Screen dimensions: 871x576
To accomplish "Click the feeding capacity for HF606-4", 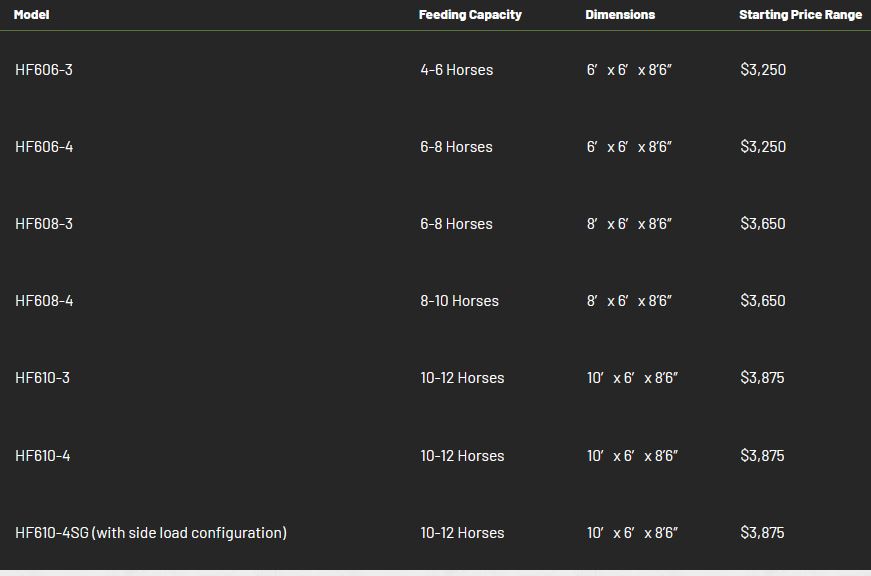I will (456, 147).
